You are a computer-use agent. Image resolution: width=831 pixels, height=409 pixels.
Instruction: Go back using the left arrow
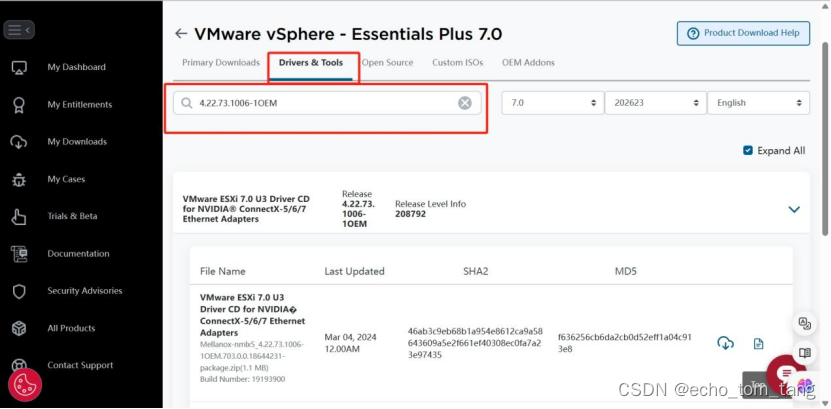[x=181, y=33]
